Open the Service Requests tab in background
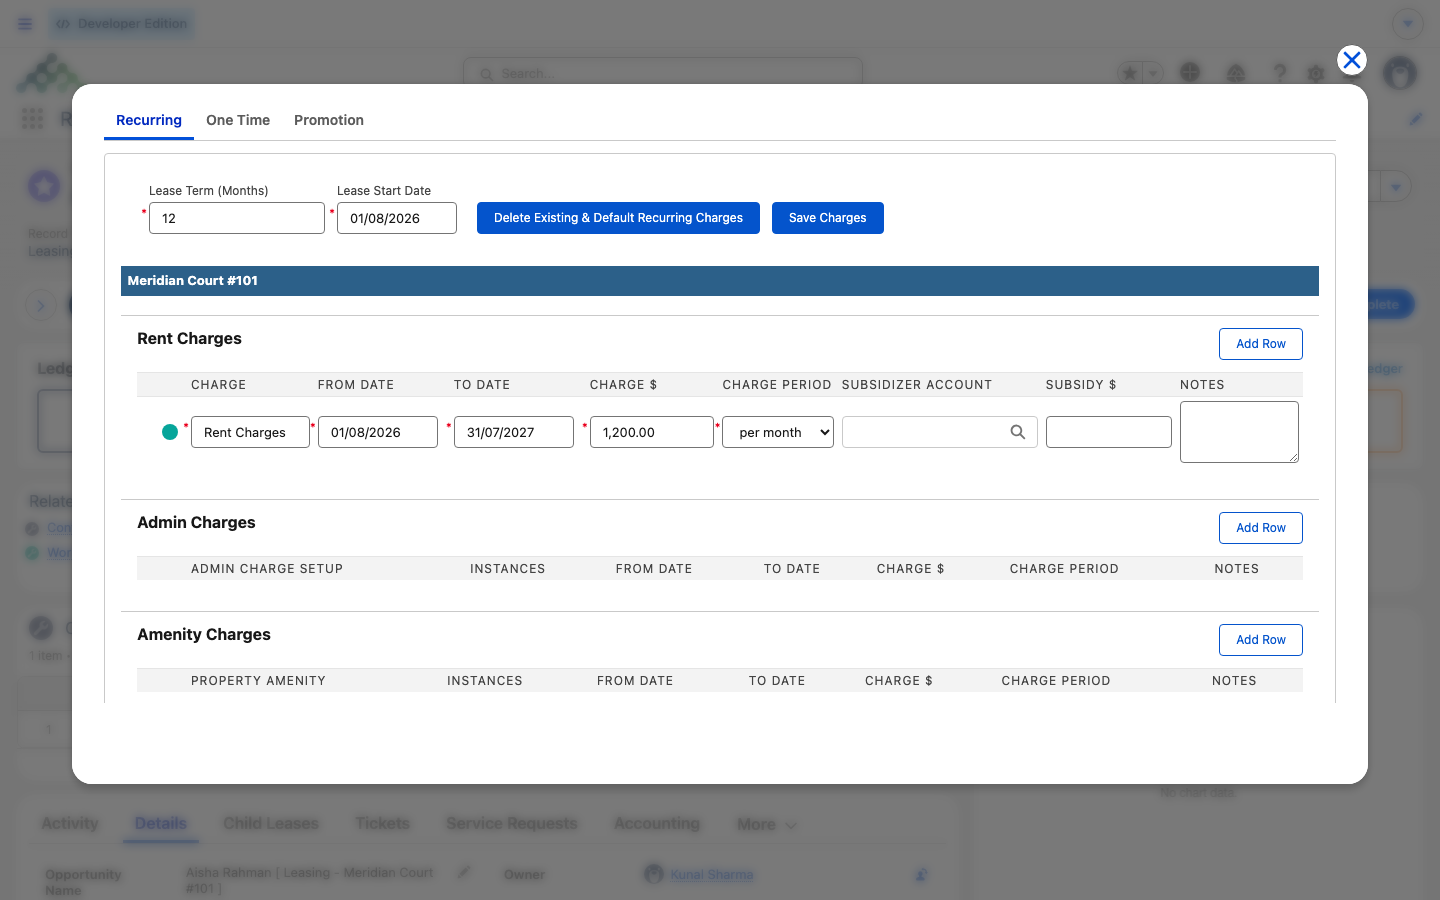Viewport: 1440px width, 900px height. pyautogui.click(x=512, y=824)
